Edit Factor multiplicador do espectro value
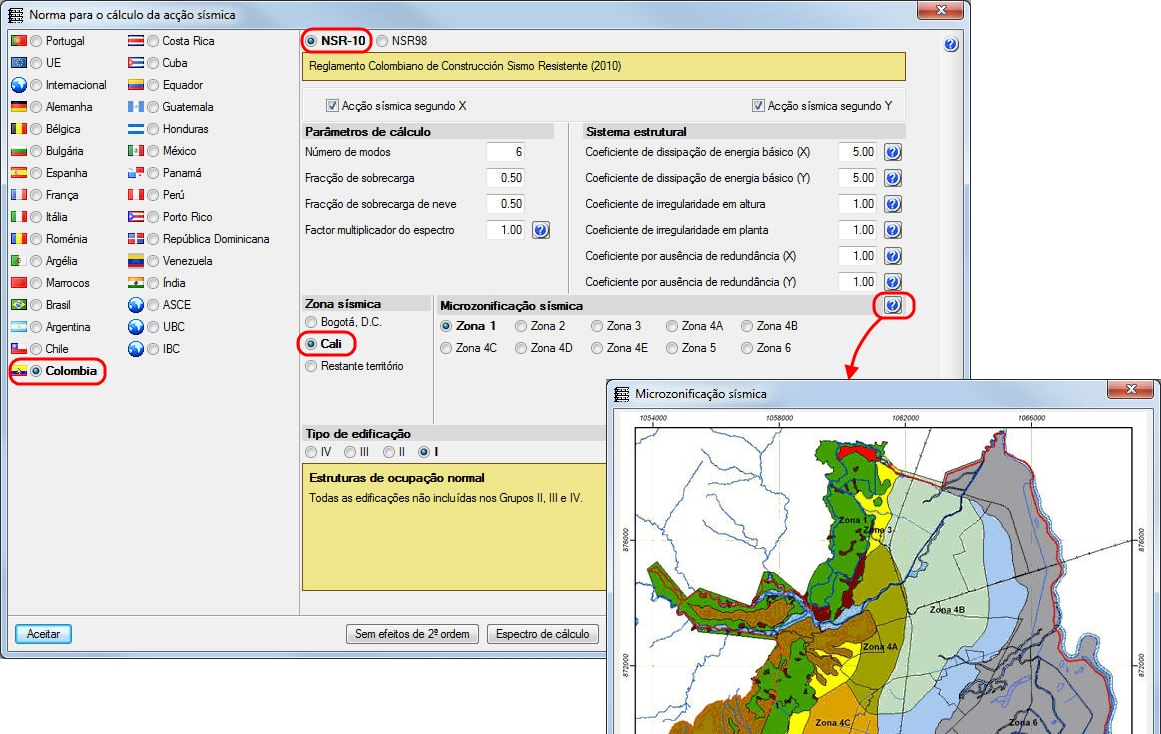The height and width of the screenshot is (734, 1161). tap(506, 230)
